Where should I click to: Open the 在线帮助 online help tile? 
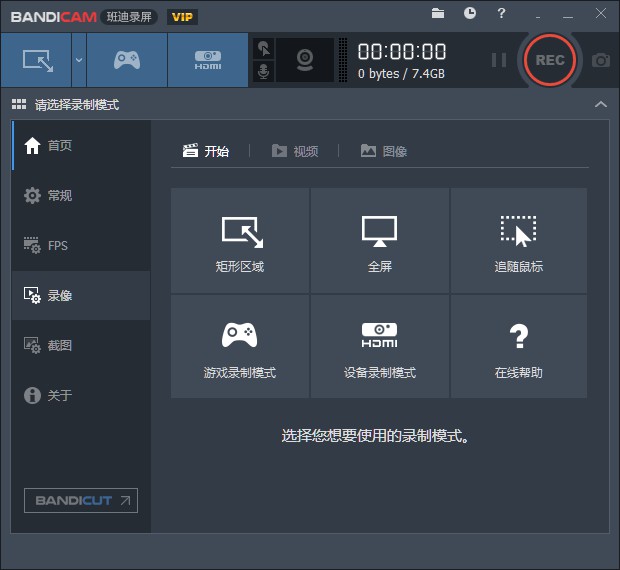[x=519, y=346]
